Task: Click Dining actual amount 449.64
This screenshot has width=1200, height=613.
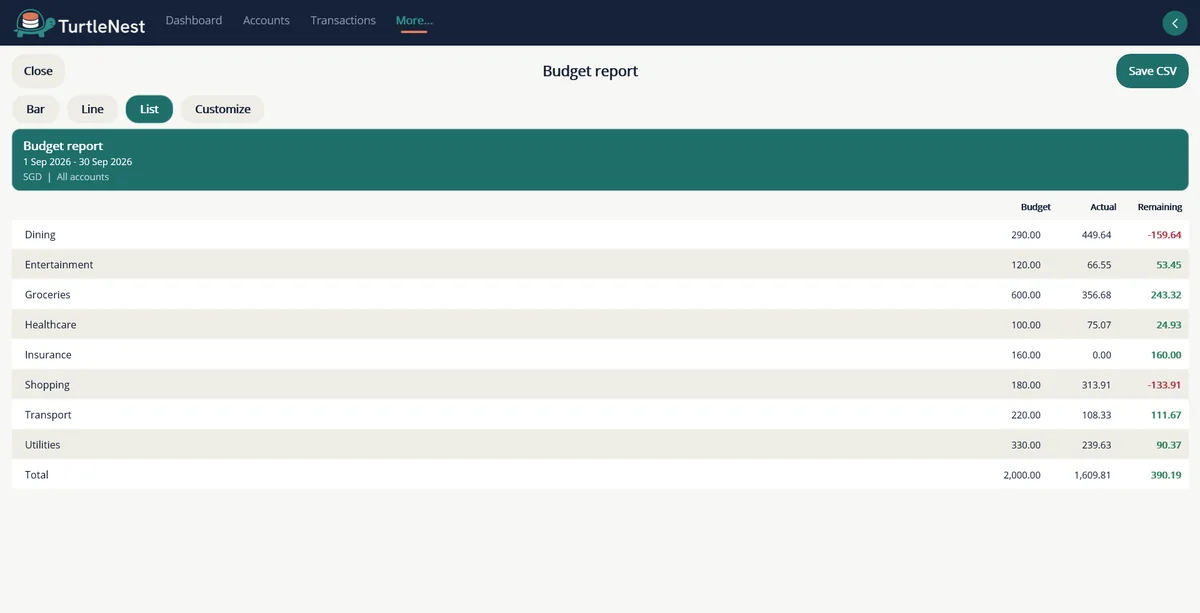Action: click(x=1096, y=235)
